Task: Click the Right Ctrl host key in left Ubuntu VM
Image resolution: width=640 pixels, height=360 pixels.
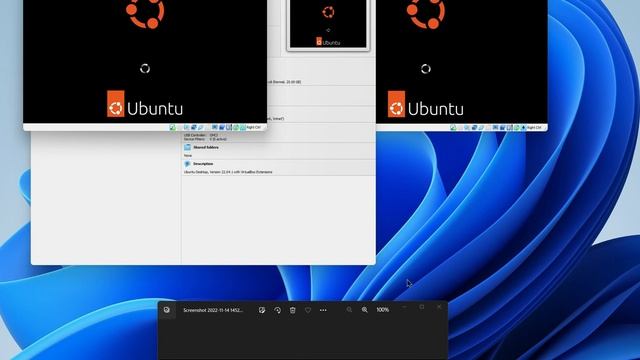Action: click(253, 127)
